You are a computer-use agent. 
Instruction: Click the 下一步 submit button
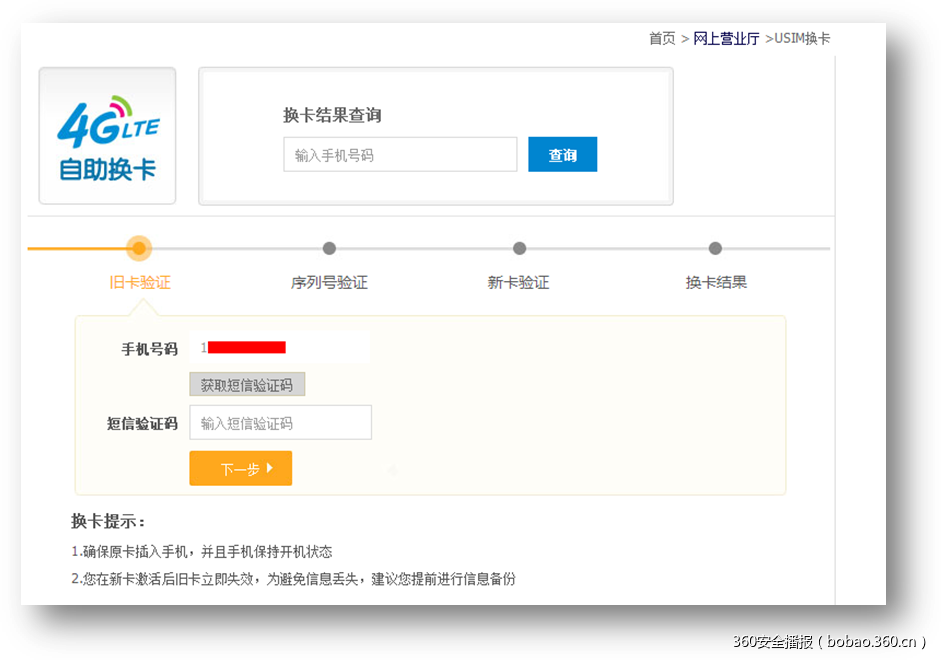coord(240,468)
